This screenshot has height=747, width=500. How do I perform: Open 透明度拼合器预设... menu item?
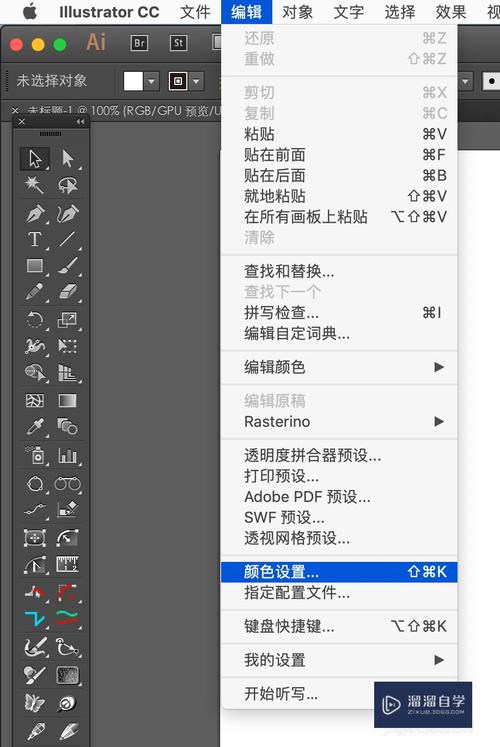pos(339,455)
